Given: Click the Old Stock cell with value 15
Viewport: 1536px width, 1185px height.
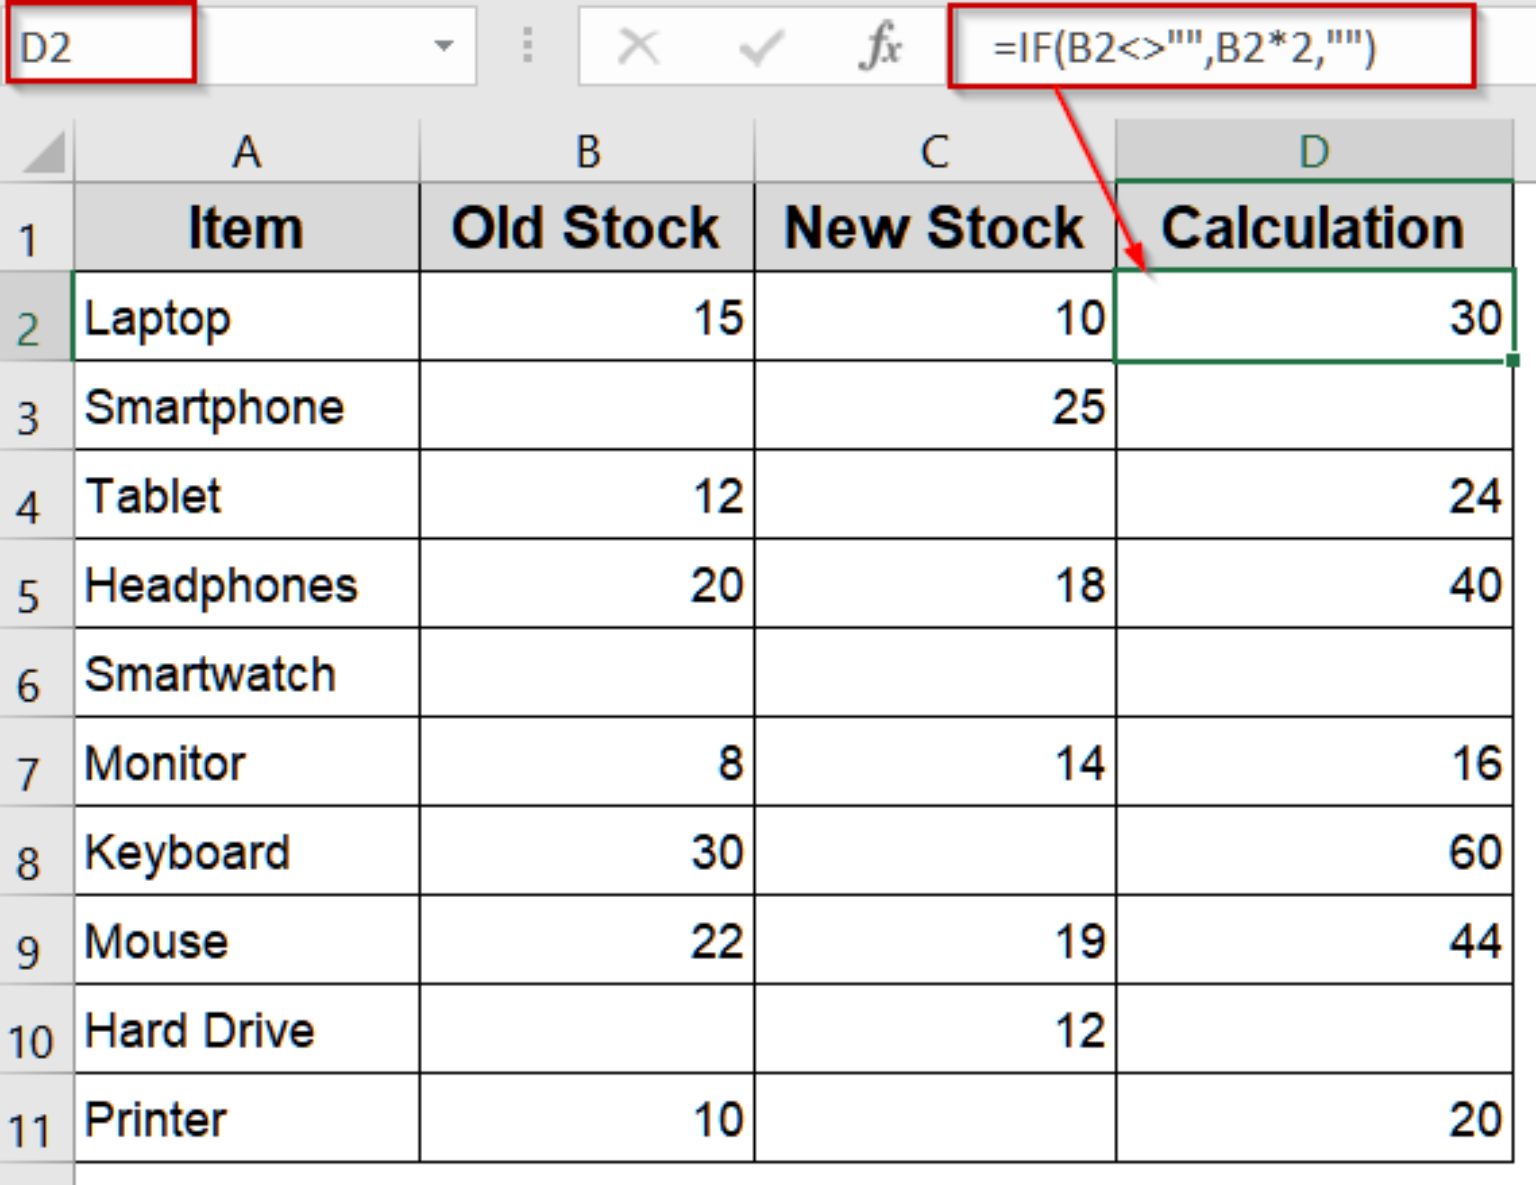Looking at the screenshot, I should point(586,319).
